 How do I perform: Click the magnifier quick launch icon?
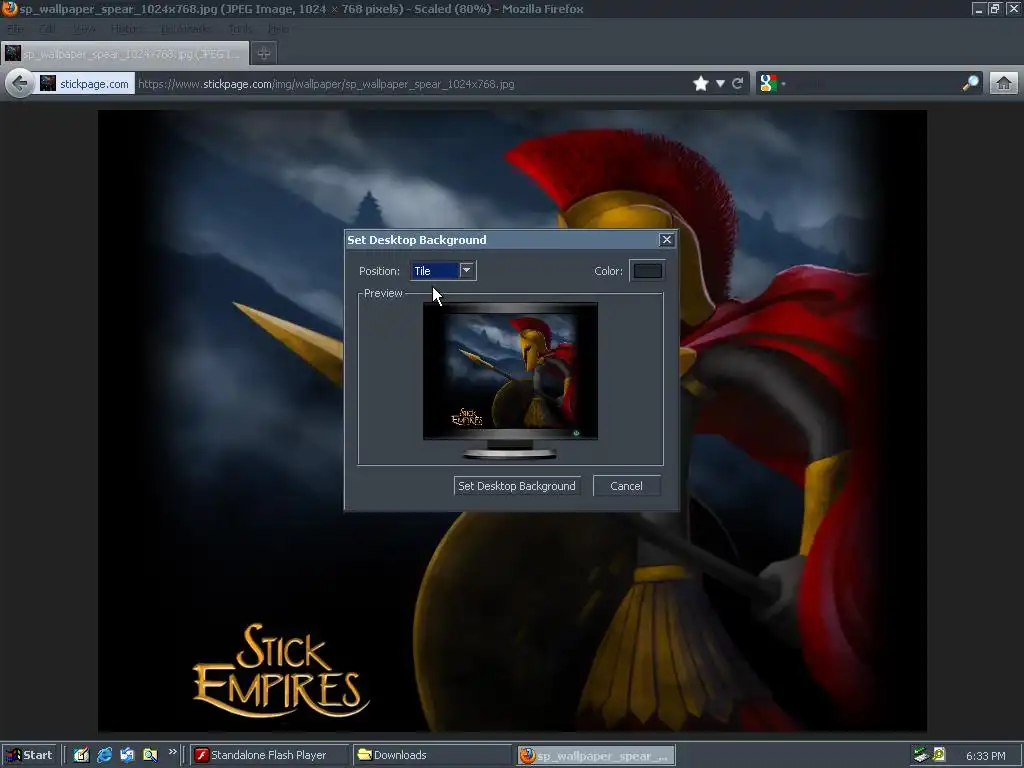tap(150, 755)
